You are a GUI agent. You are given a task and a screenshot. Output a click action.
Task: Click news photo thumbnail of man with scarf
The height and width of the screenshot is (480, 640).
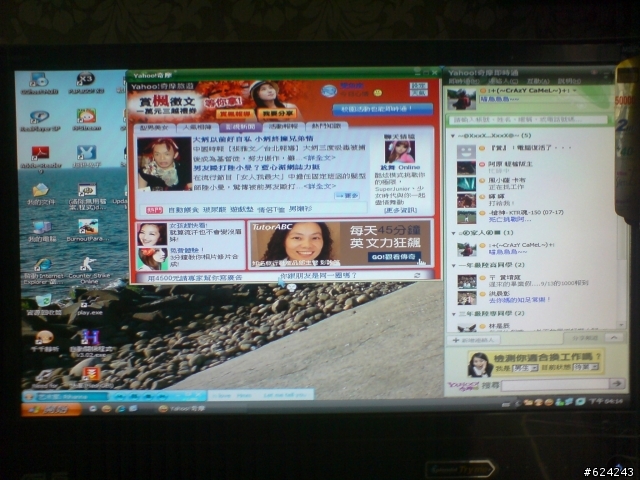pos(164,164)
